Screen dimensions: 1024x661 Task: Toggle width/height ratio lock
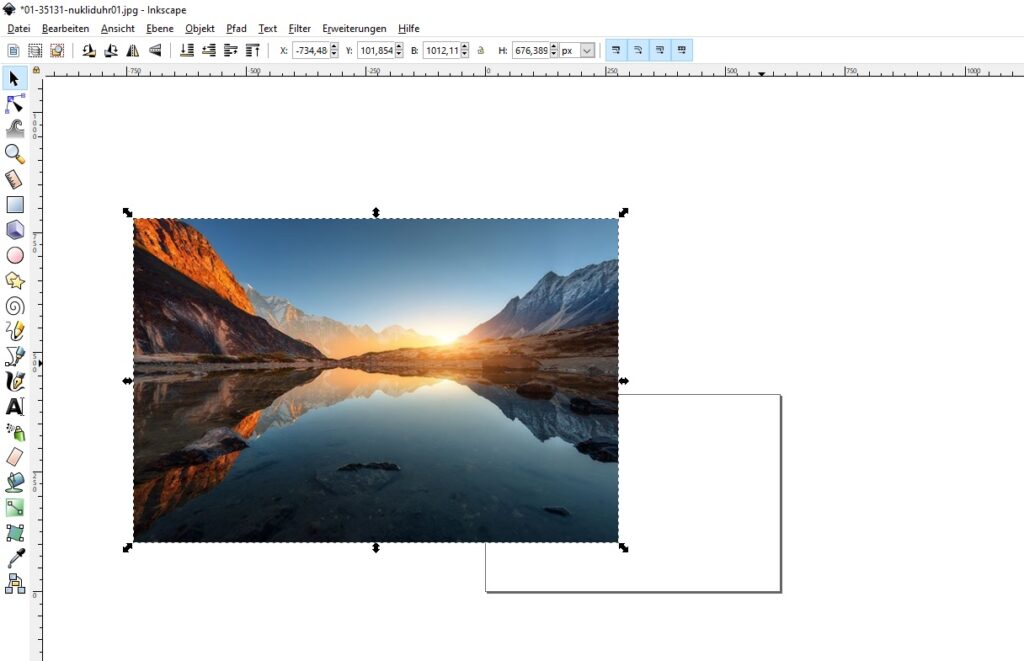[x=481, y=50]
